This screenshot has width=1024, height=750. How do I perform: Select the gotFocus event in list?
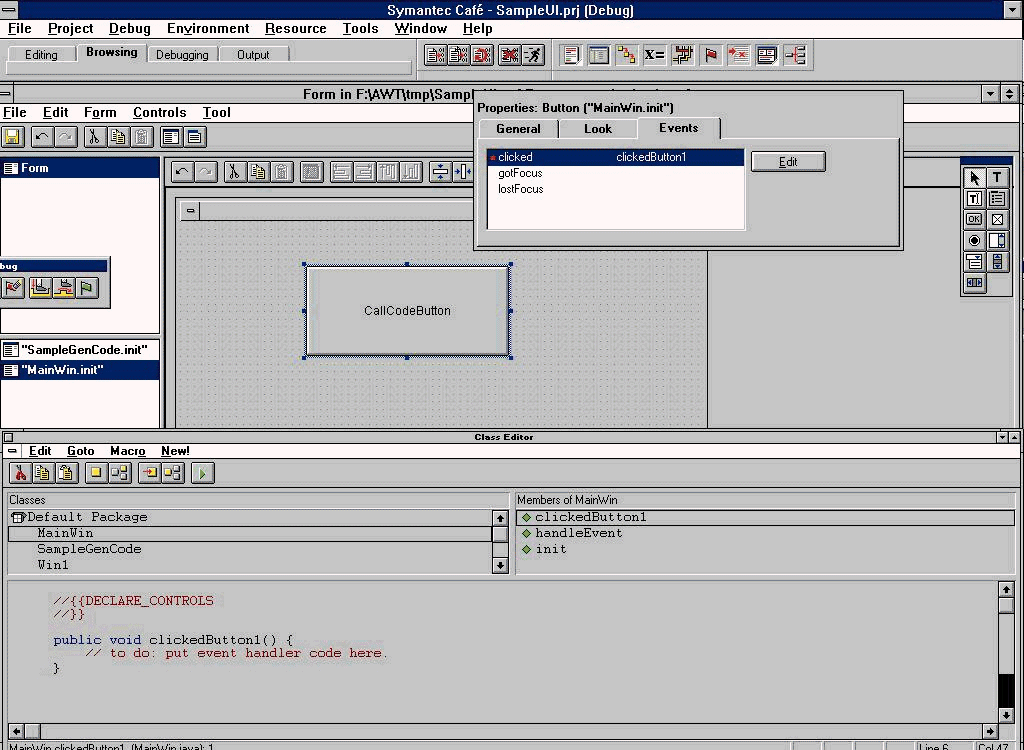(520, 173)
